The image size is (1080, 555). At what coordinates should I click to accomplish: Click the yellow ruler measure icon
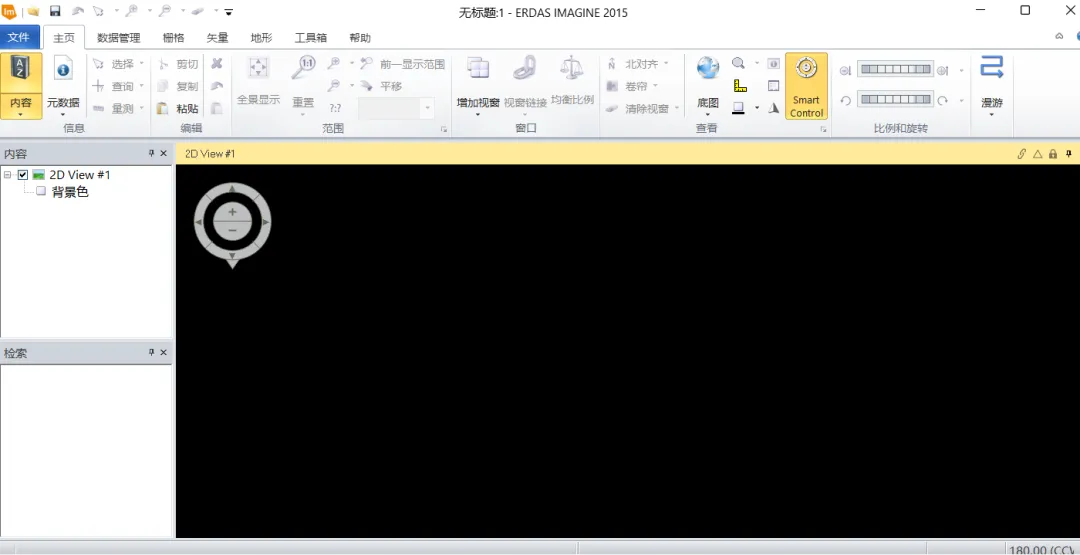coord(740,86)
